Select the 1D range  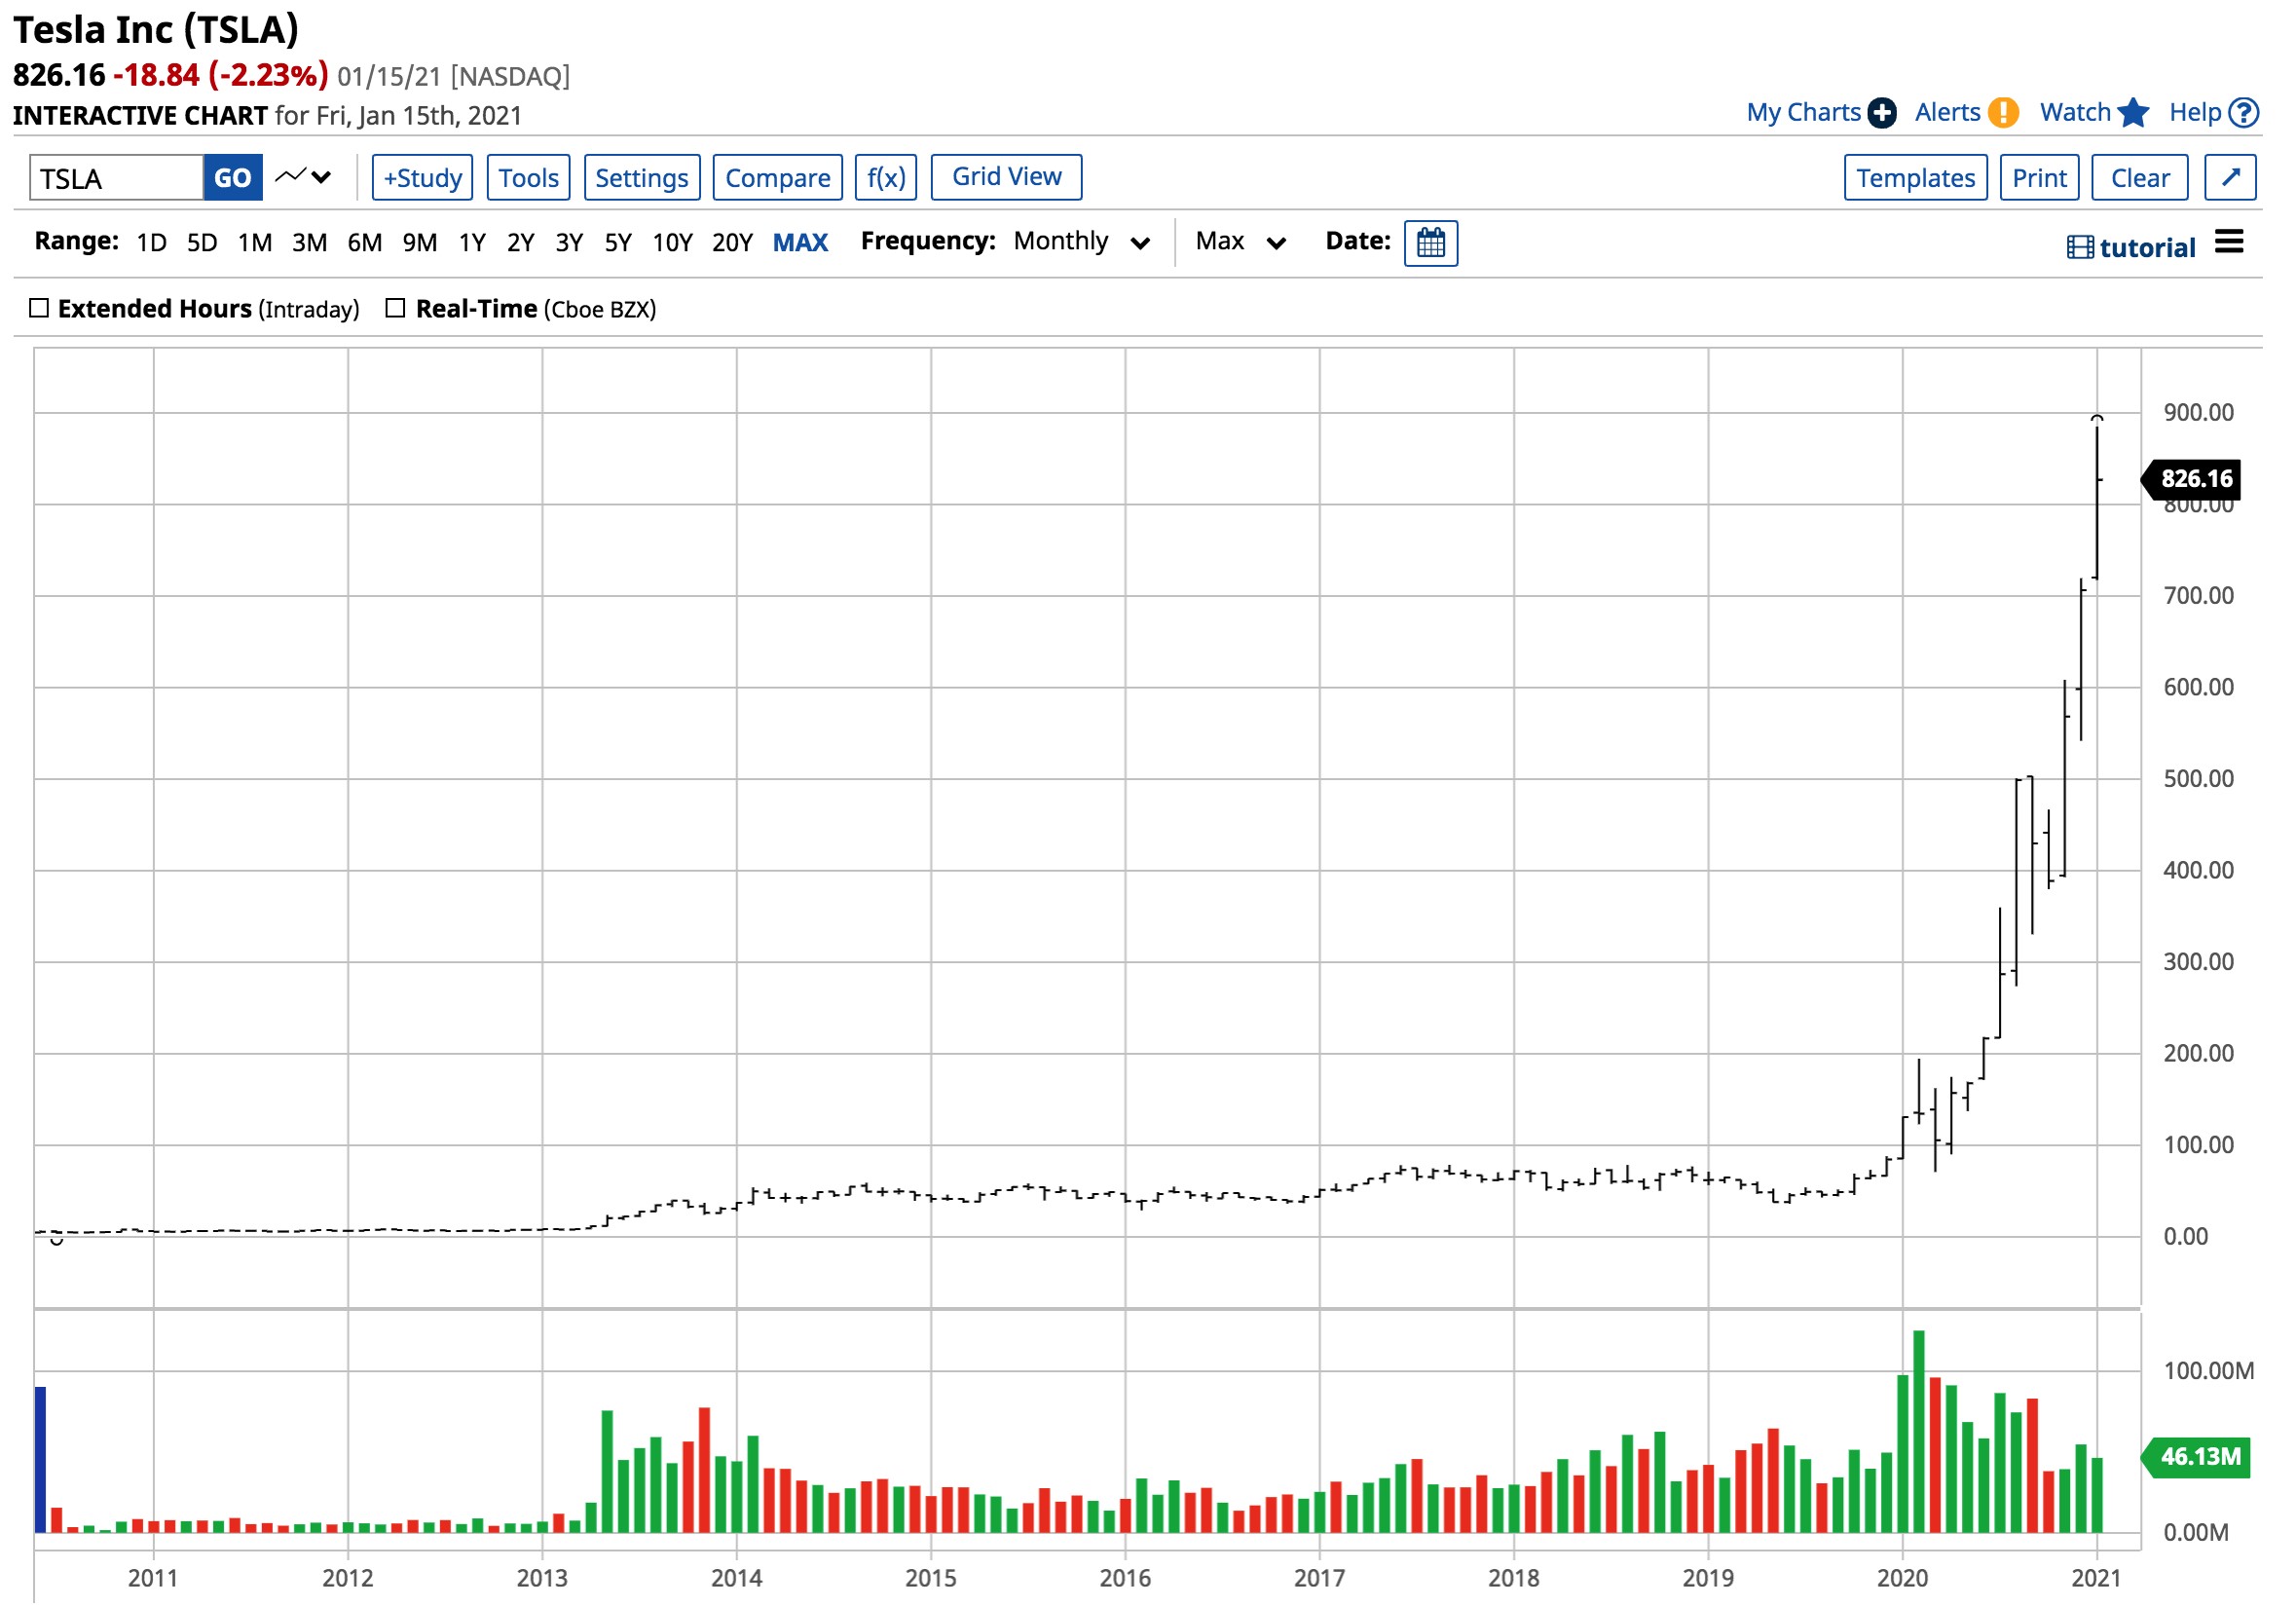151,243
